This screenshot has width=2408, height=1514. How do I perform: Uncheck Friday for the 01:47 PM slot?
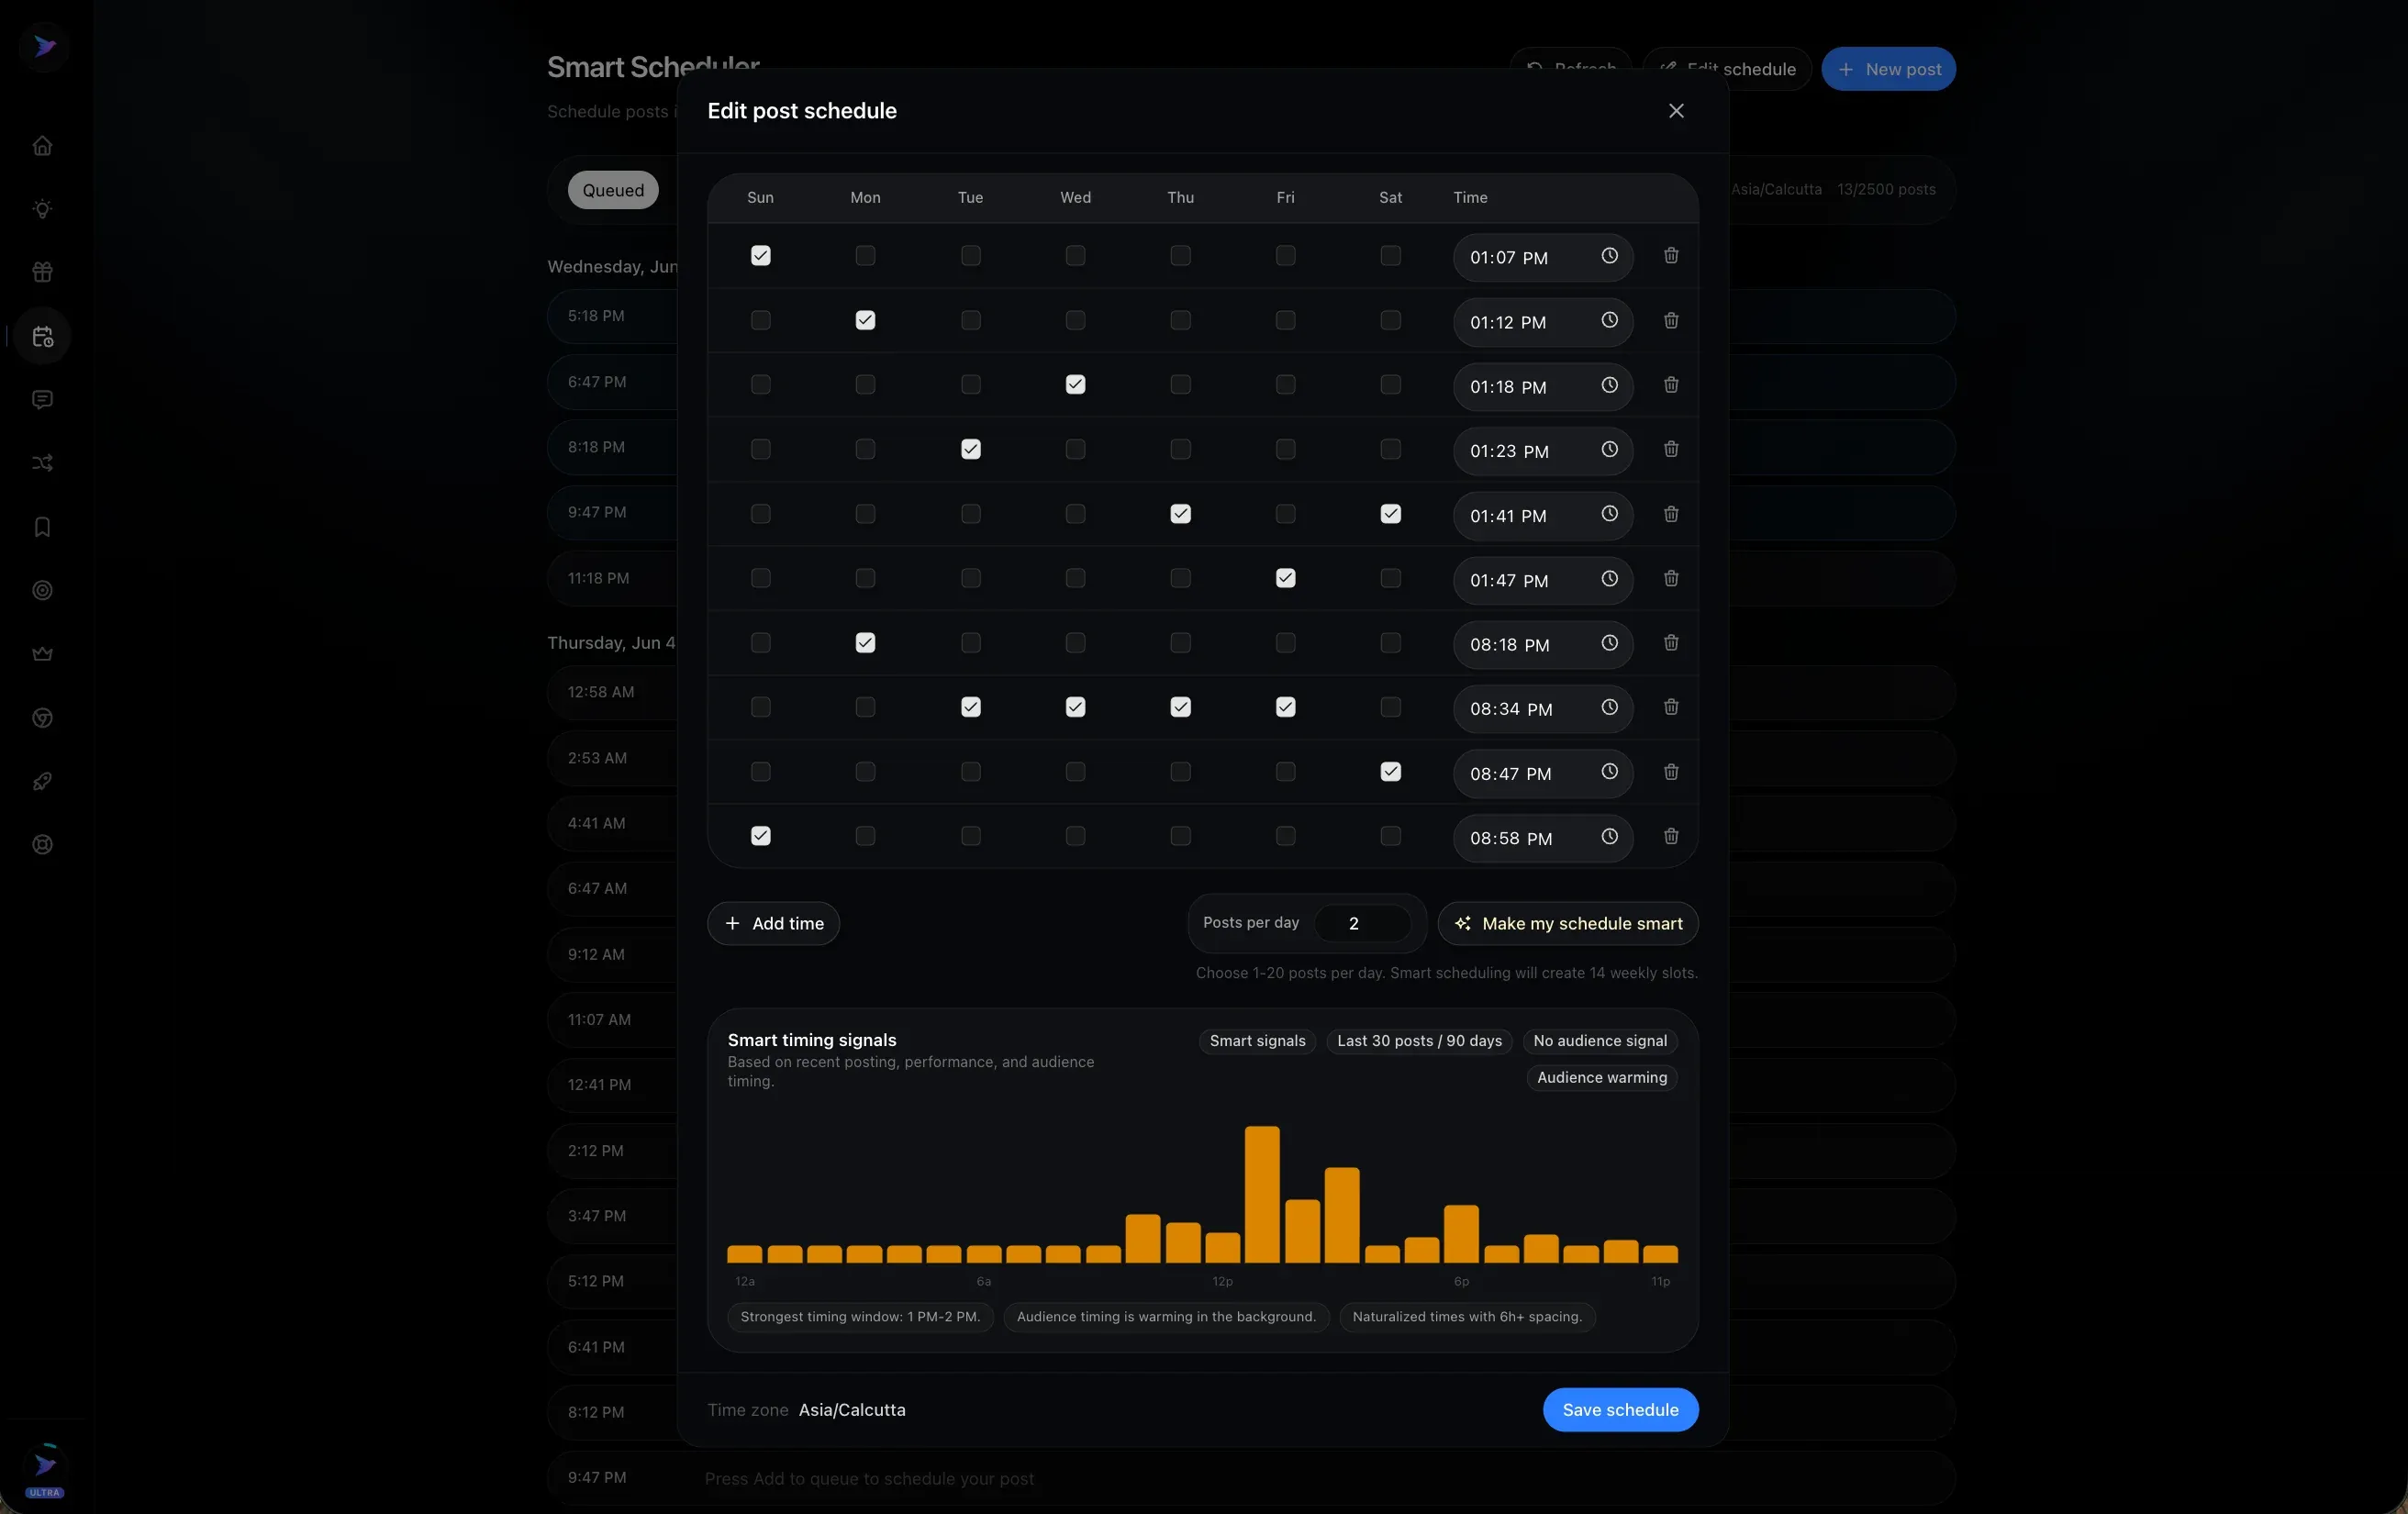1285,579
